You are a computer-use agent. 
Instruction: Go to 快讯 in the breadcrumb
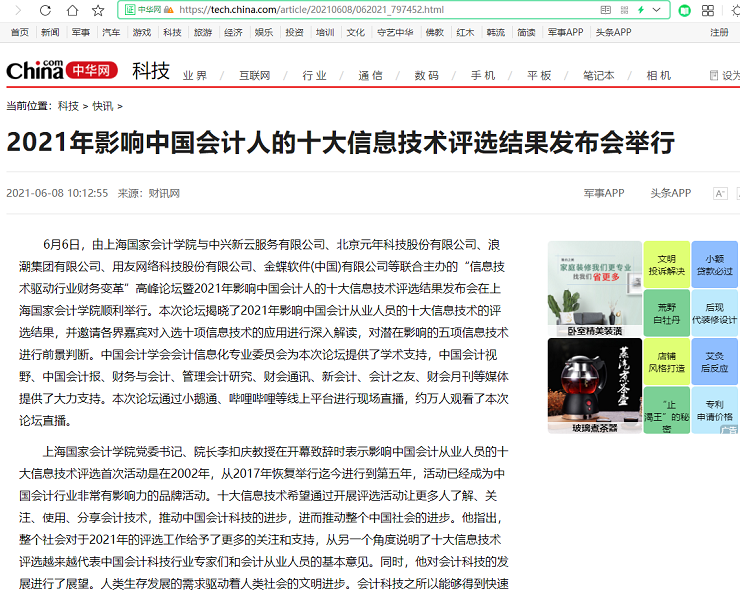(x=103, y=106)
